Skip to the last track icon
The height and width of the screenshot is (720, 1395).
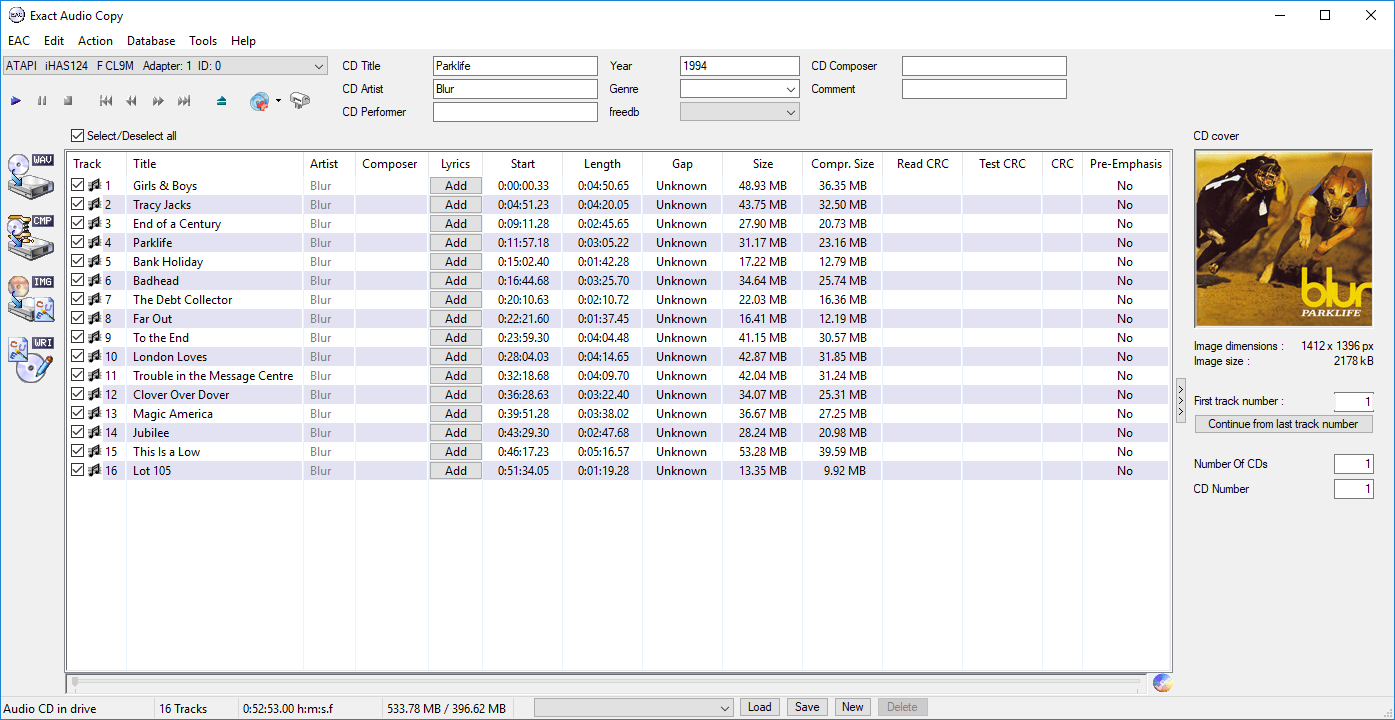pos(183,100)
